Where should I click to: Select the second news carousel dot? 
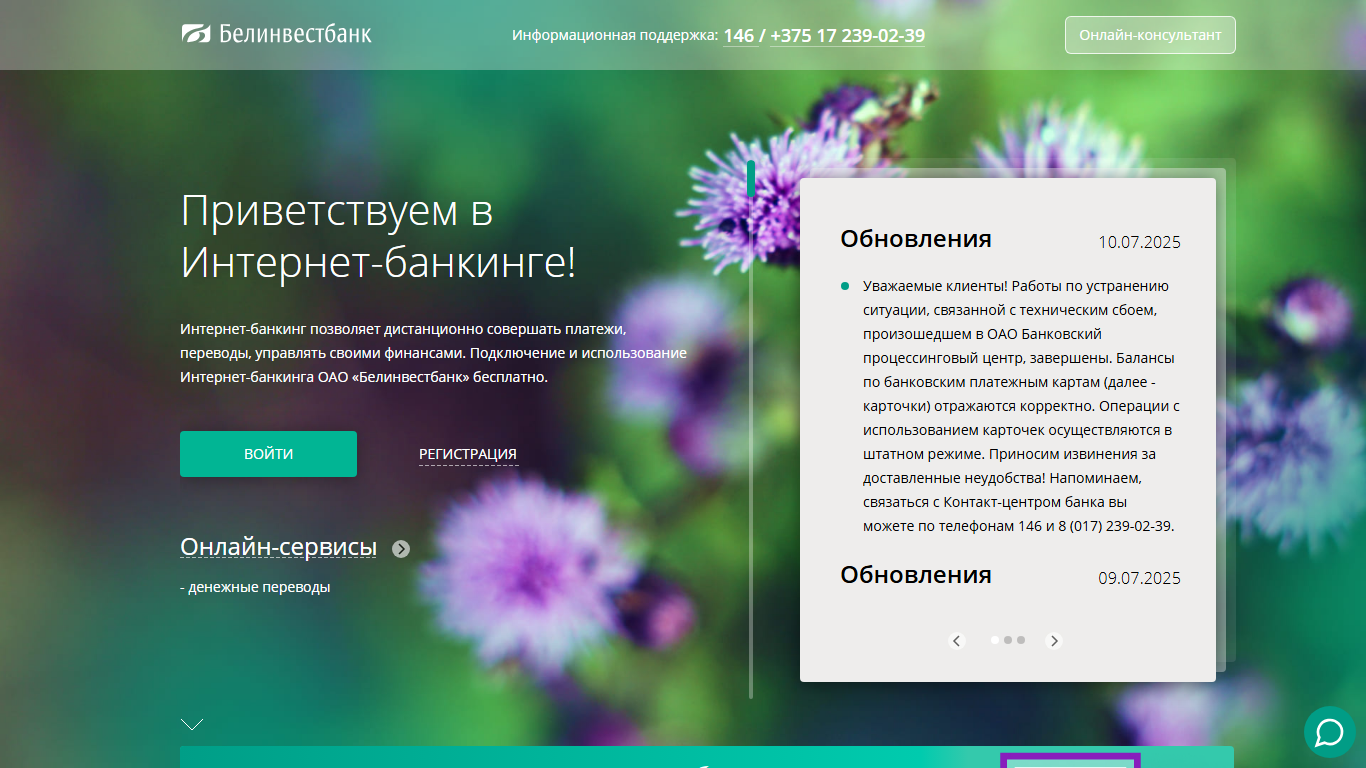1008,639
